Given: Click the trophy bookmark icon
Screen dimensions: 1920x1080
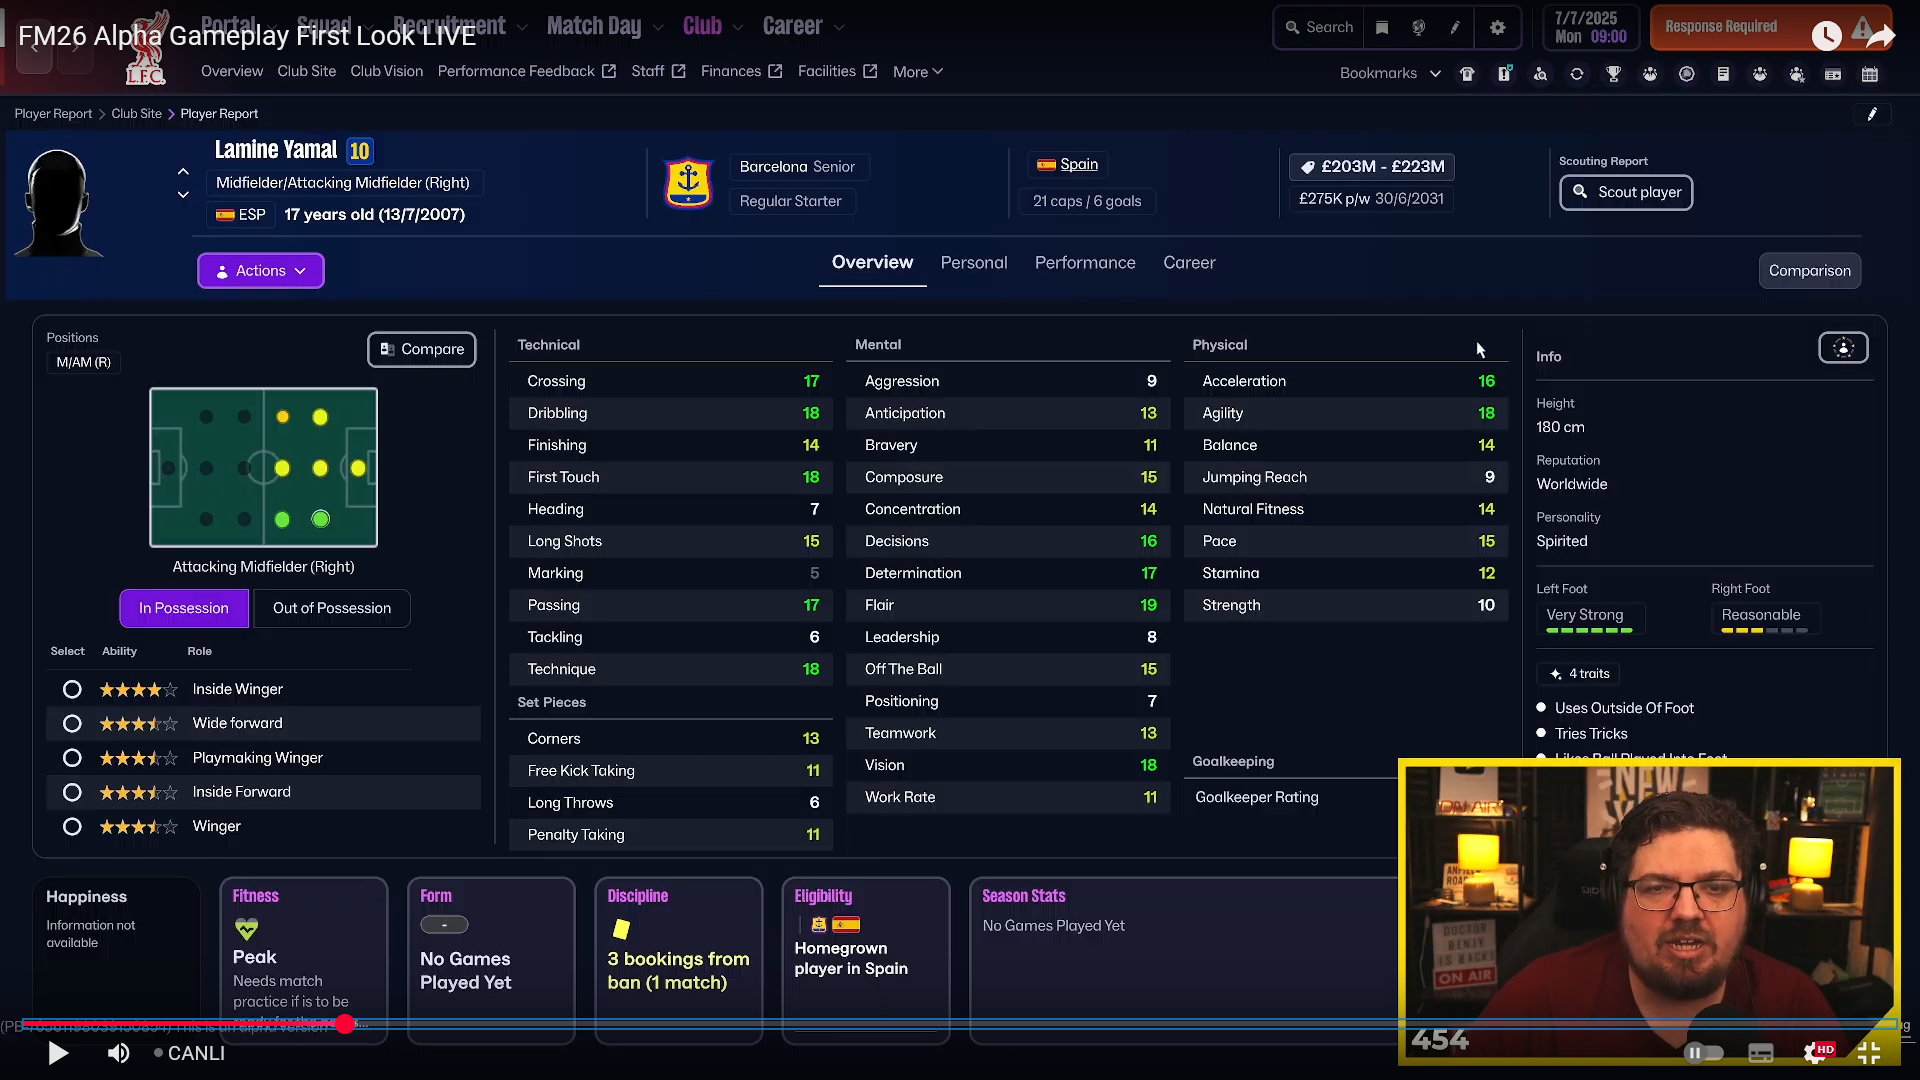Looking at the screenshot, I should (x=1613, y=74).
